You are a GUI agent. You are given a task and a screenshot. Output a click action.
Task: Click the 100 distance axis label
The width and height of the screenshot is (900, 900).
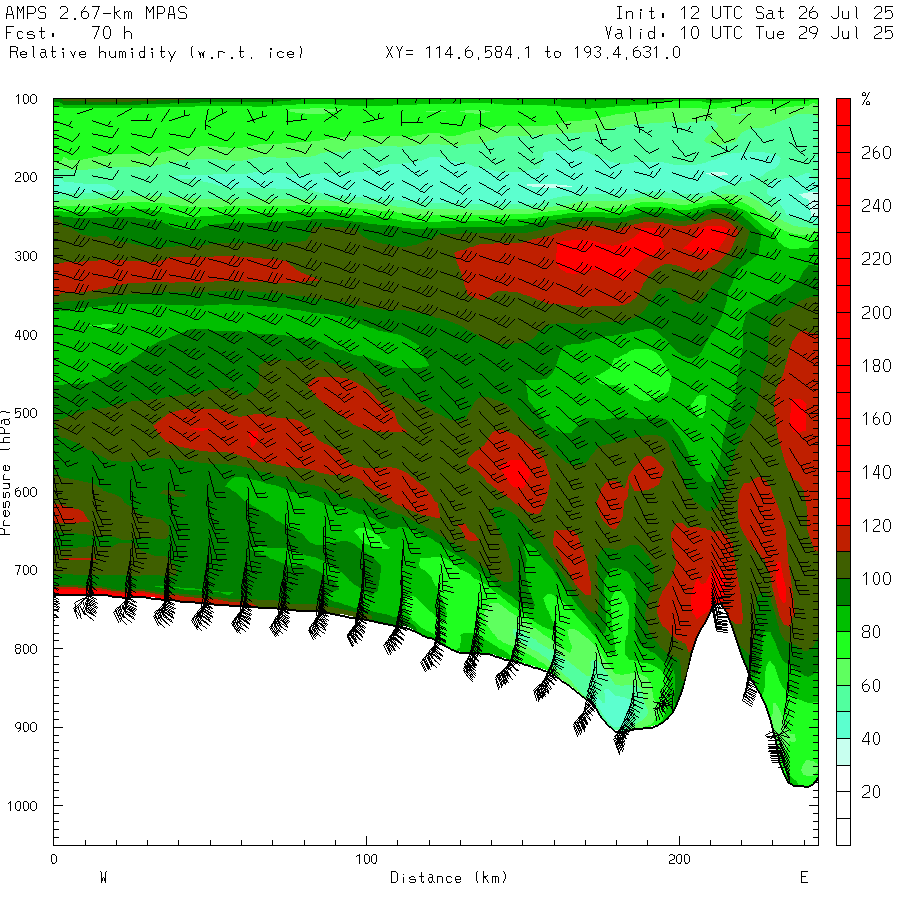[366, 859]
